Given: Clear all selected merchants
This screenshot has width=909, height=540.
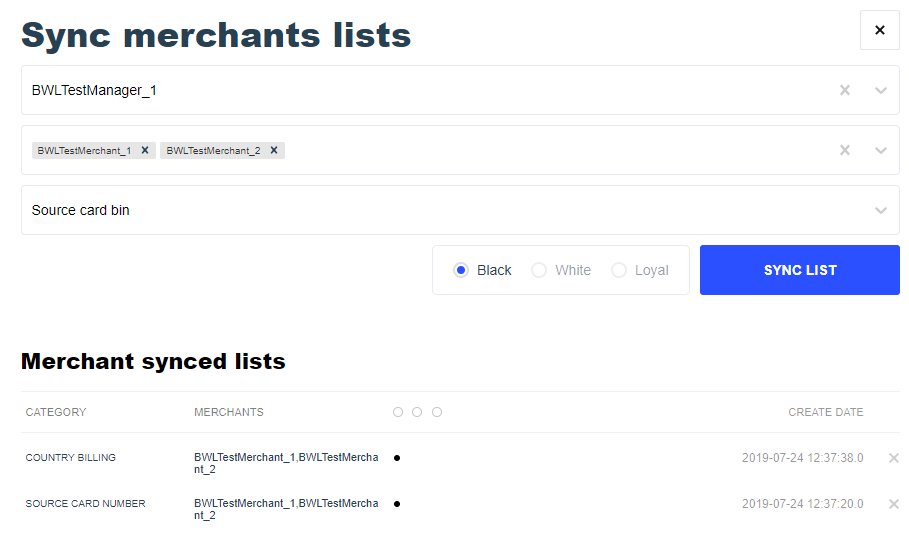Looking at the screenshot, I should (x=845, y=150).
